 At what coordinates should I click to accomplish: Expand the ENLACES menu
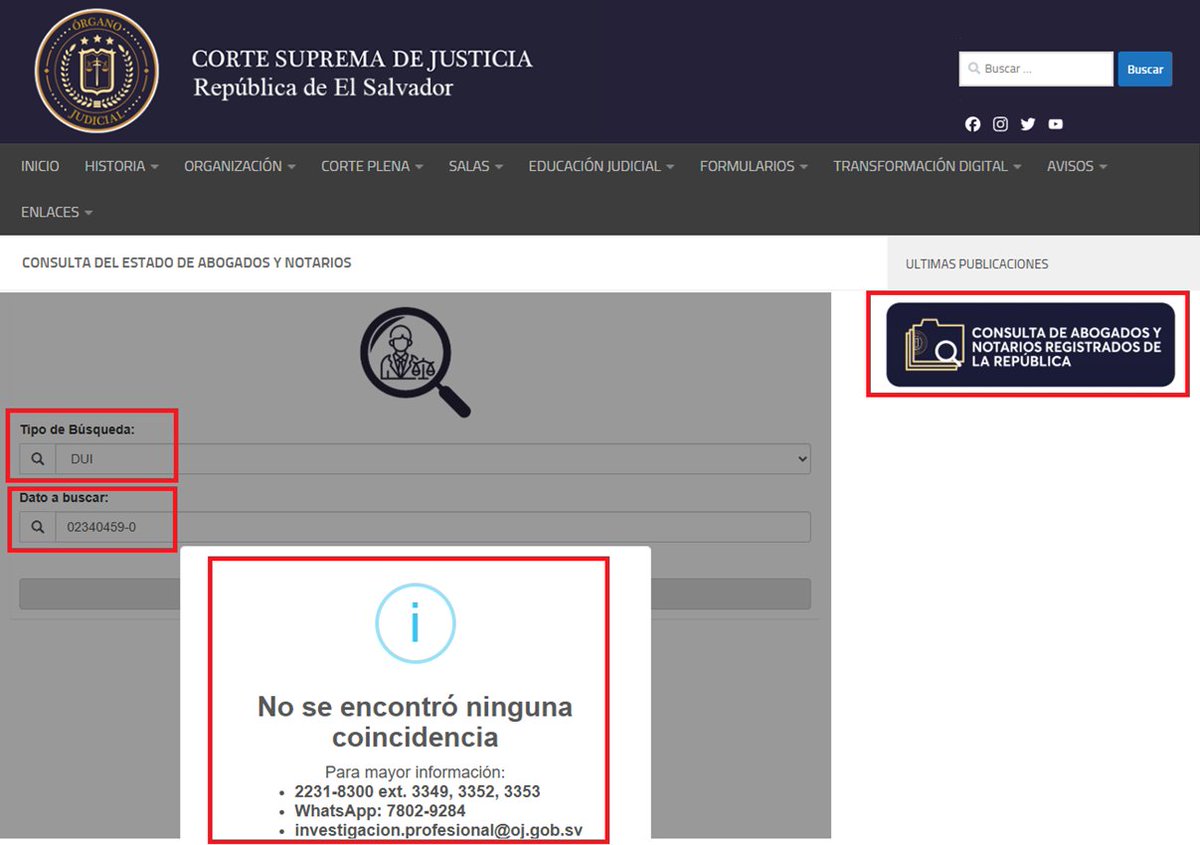click(x=57, y=212)
